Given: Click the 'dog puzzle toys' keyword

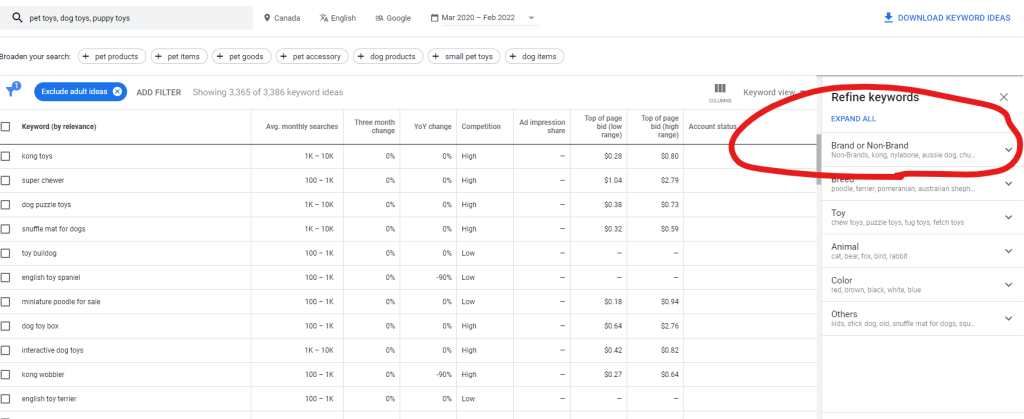Looking at the screenshot, I should [x=46, y=205].
